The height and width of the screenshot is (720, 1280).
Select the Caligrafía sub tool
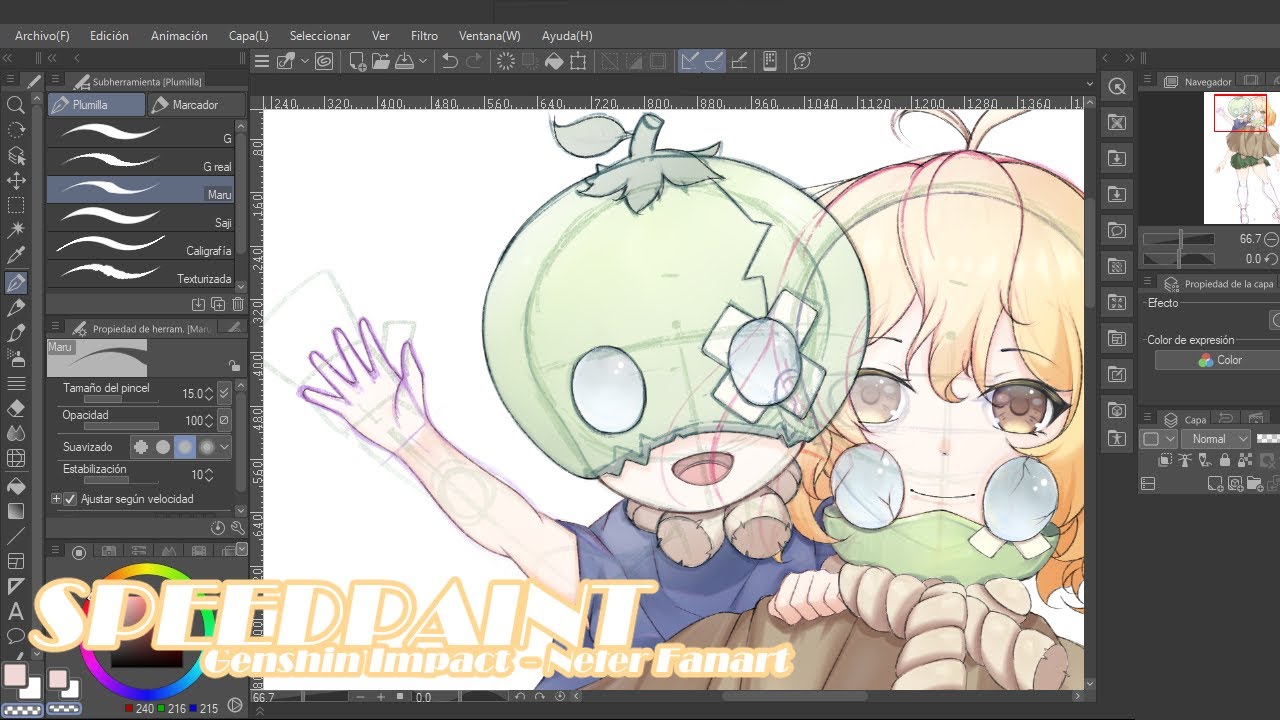coord(141,246)
